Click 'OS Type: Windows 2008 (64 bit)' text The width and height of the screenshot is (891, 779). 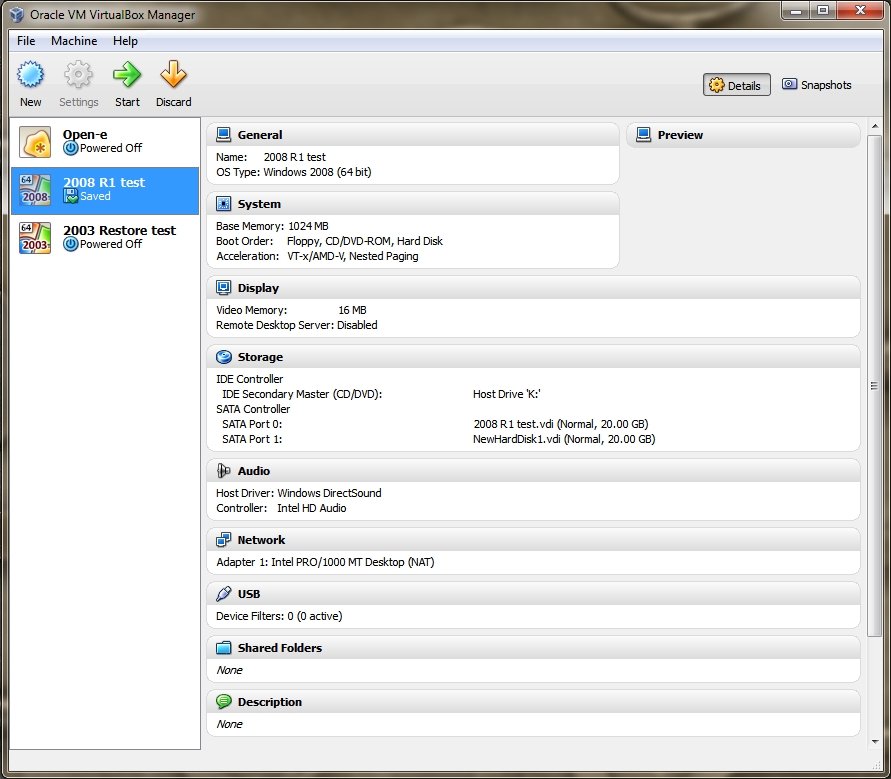294,172
